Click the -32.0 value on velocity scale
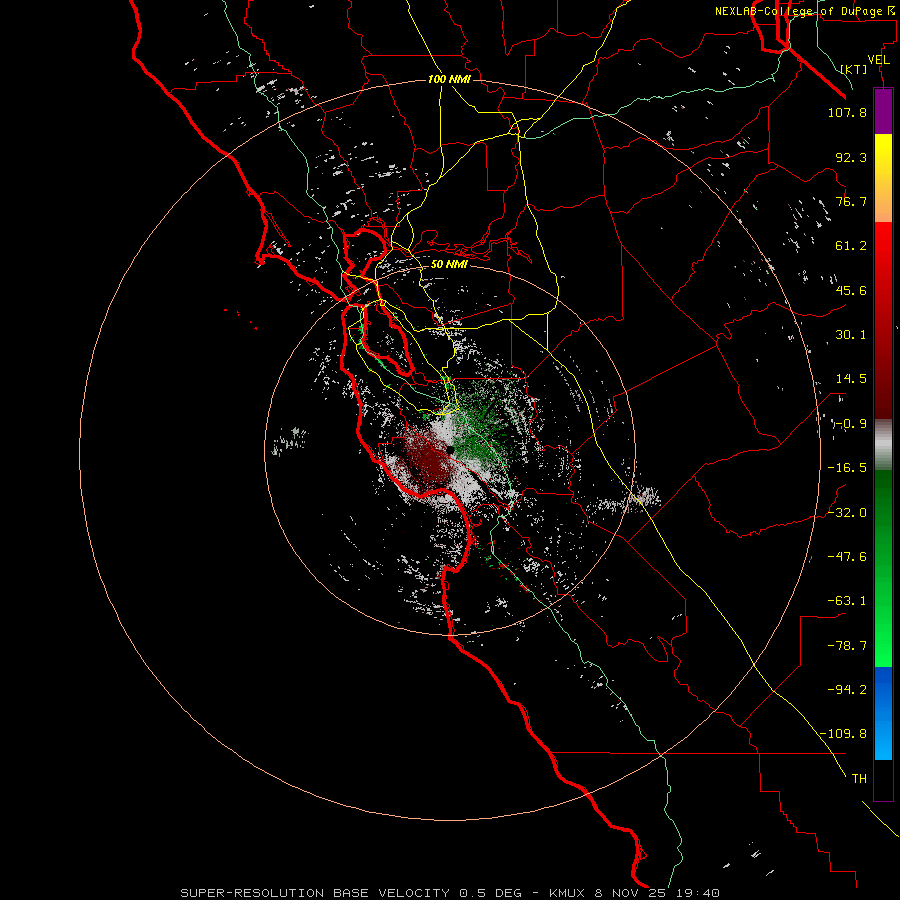Viewport: 900px width, 900px height. tap(847, 513)
